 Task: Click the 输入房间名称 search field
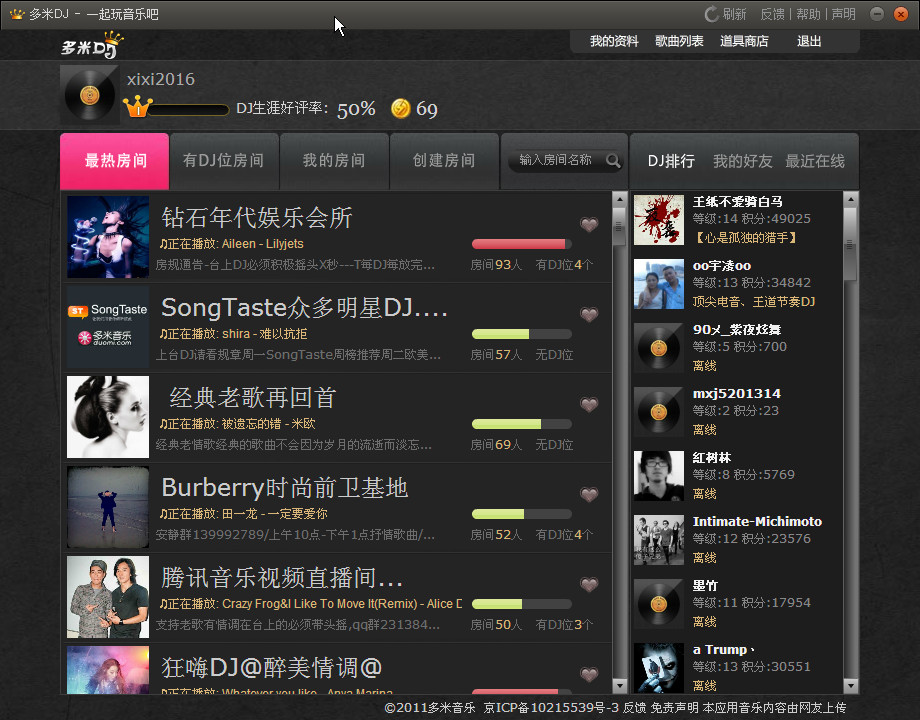(x=555, y=160)
